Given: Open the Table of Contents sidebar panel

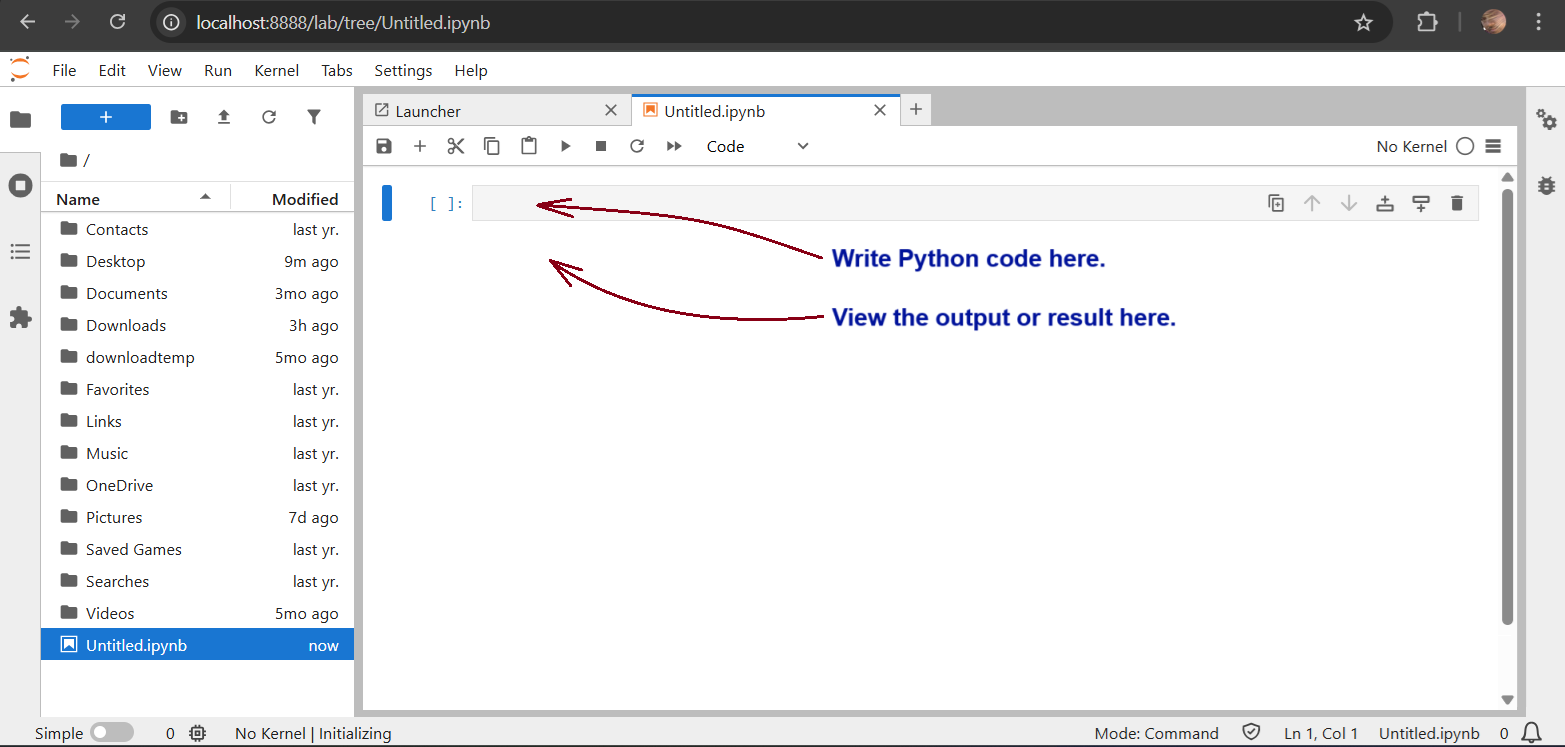Looking at the screenshot, I should (x=20, y=251).
